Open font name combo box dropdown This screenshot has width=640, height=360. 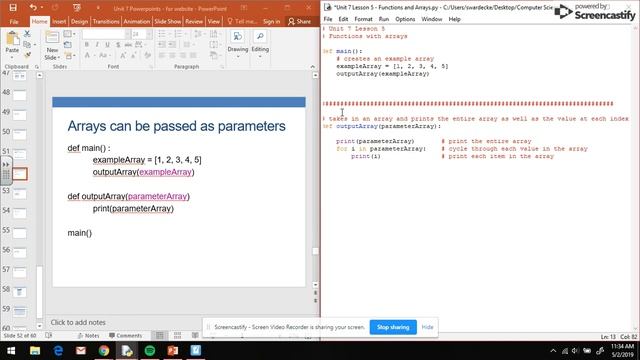click(128, 34)
